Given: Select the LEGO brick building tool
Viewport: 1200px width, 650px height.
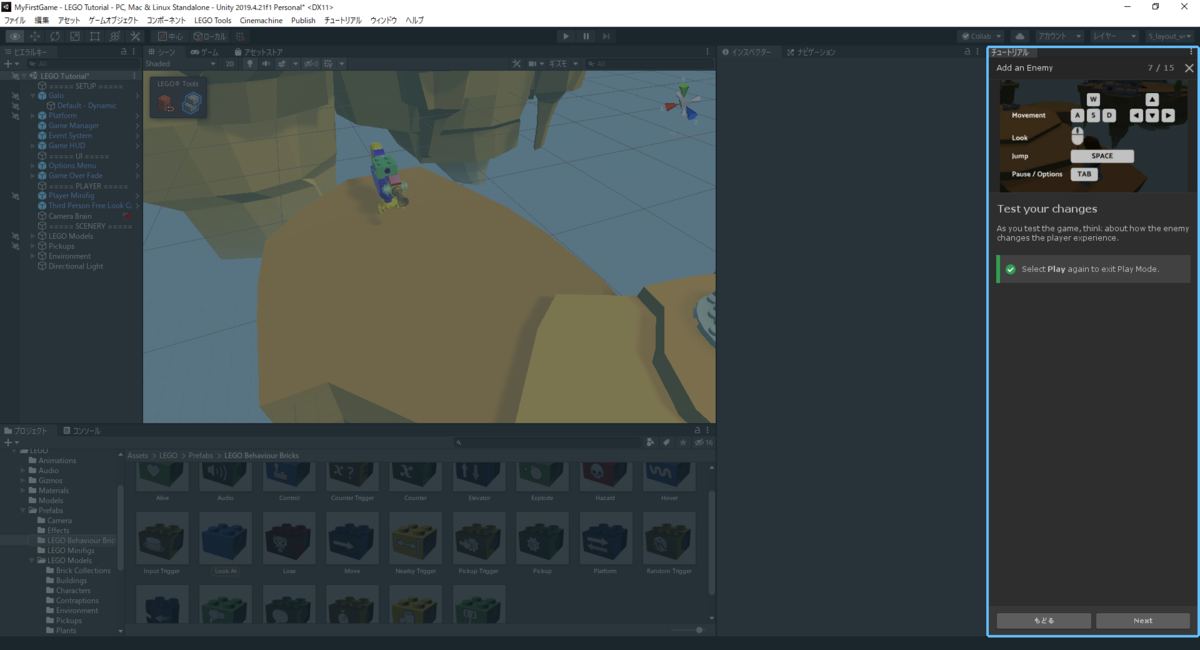Looking at the screenshot, I should [x=167, y=102].
